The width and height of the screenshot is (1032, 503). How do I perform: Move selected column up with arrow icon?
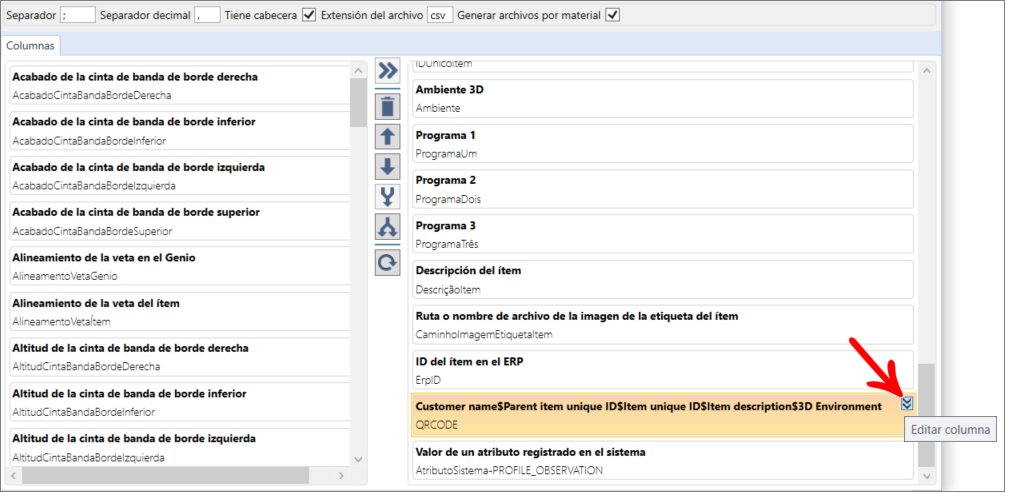[x=387, y=137]
